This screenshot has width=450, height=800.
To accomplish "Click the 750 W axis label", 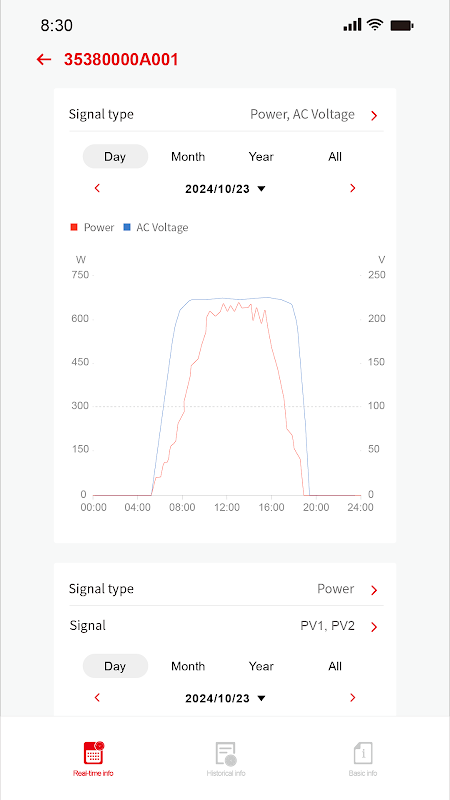I will (x=79, y=275).
